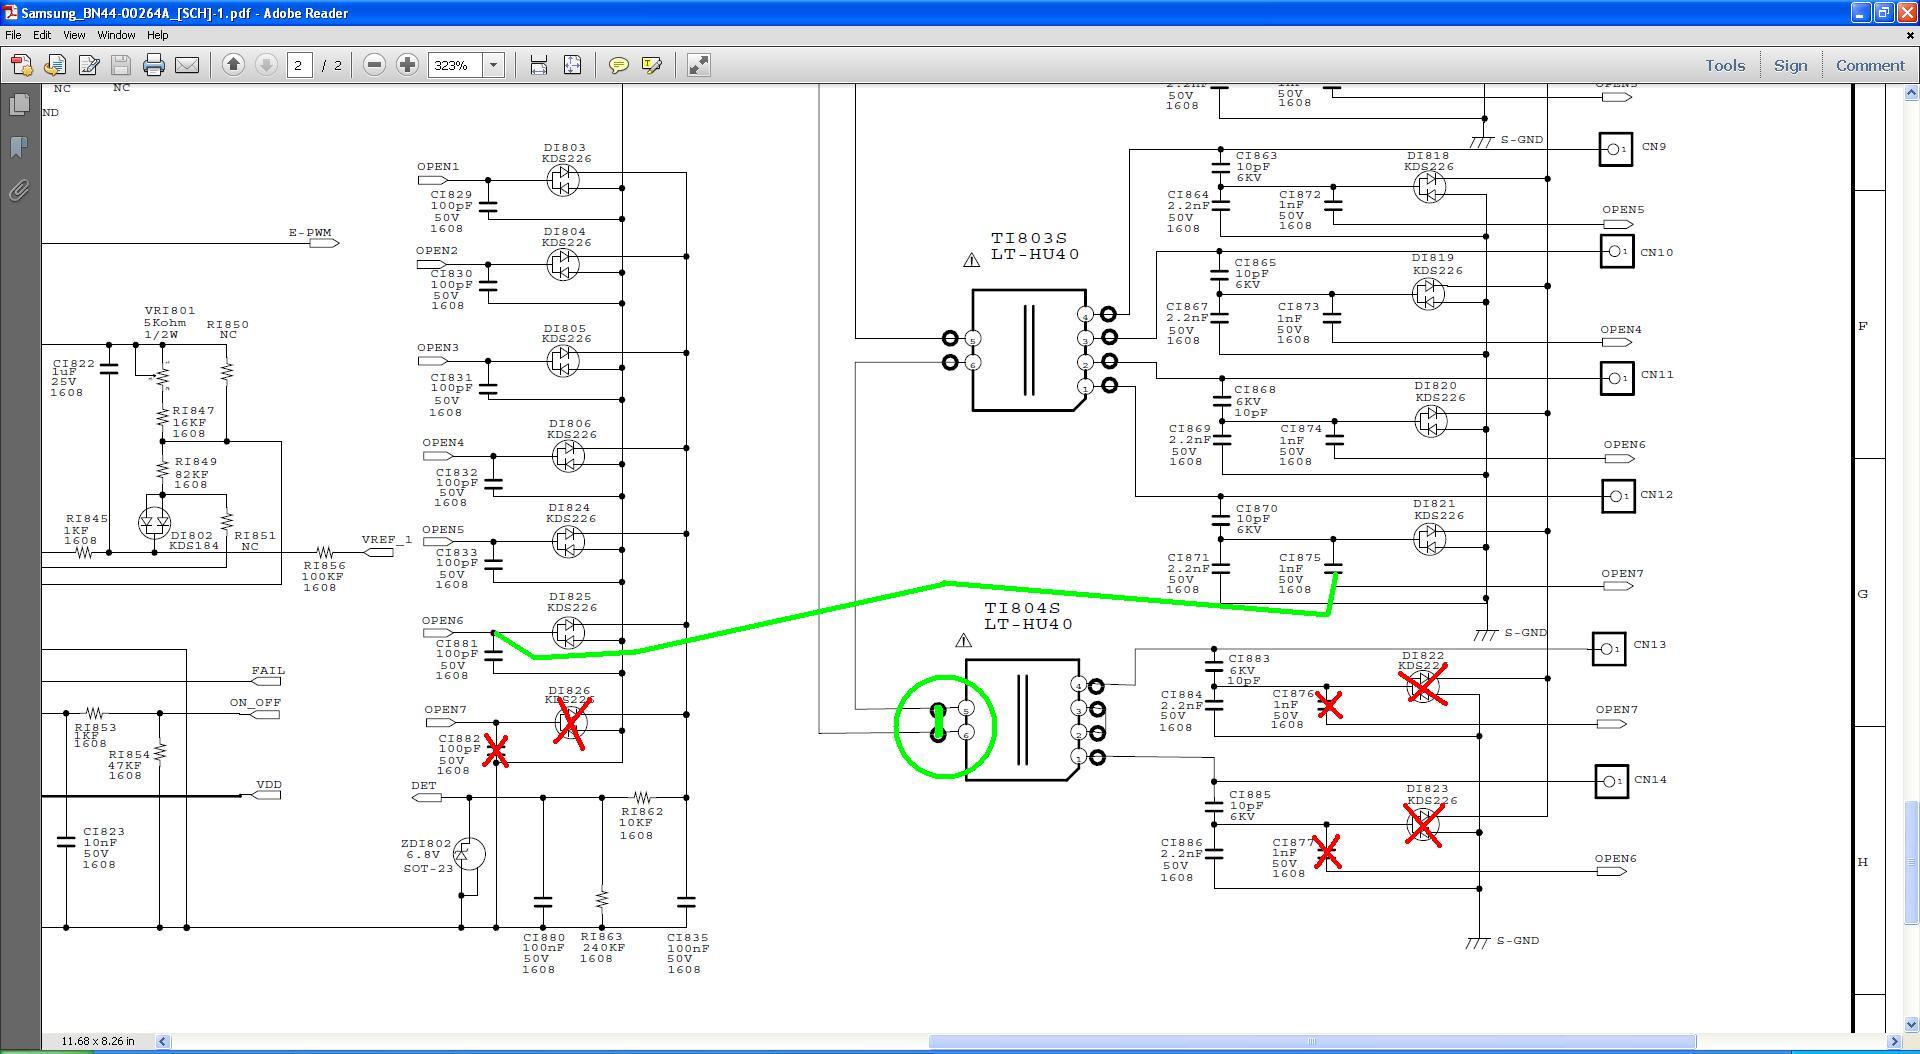Click the page number input field
The image size is (1920, 1054).
(x=298, y=65)
